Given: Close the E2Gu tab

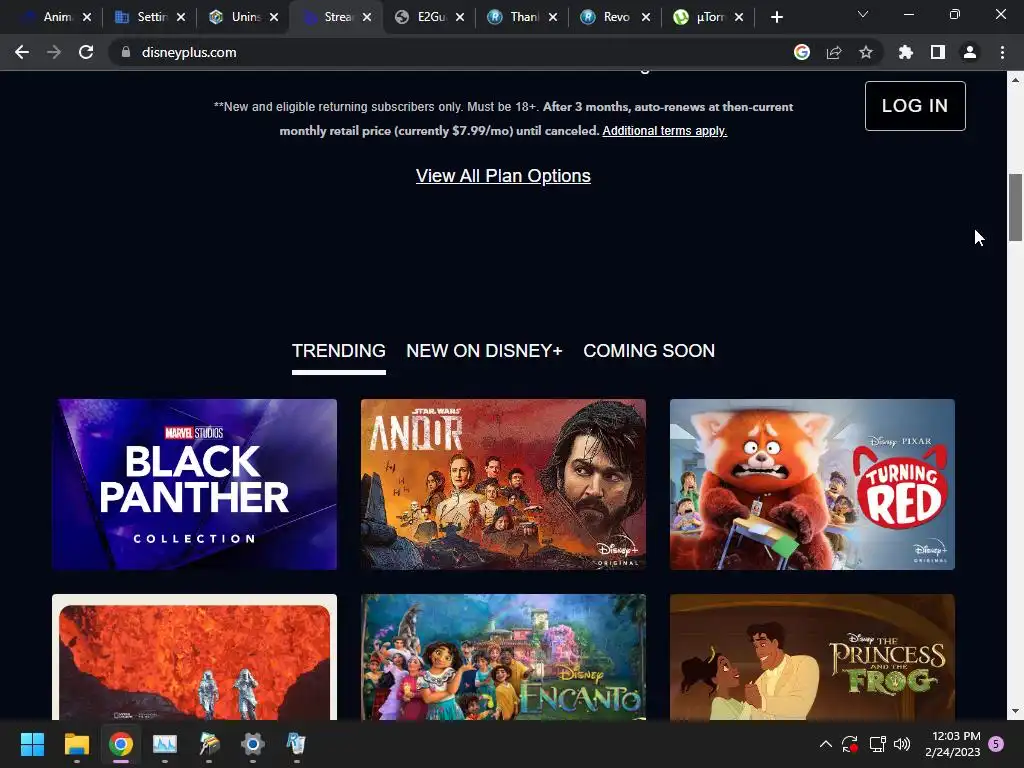Looking at the screenshot, I should [460, 17].
